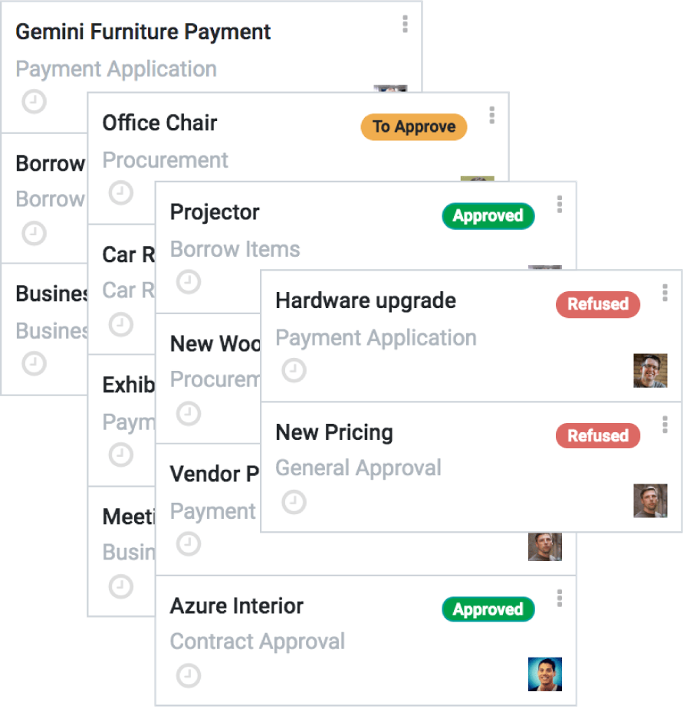Click user avatar on Hardware upgrade card
690x715 pixels.
coord(650,371)
